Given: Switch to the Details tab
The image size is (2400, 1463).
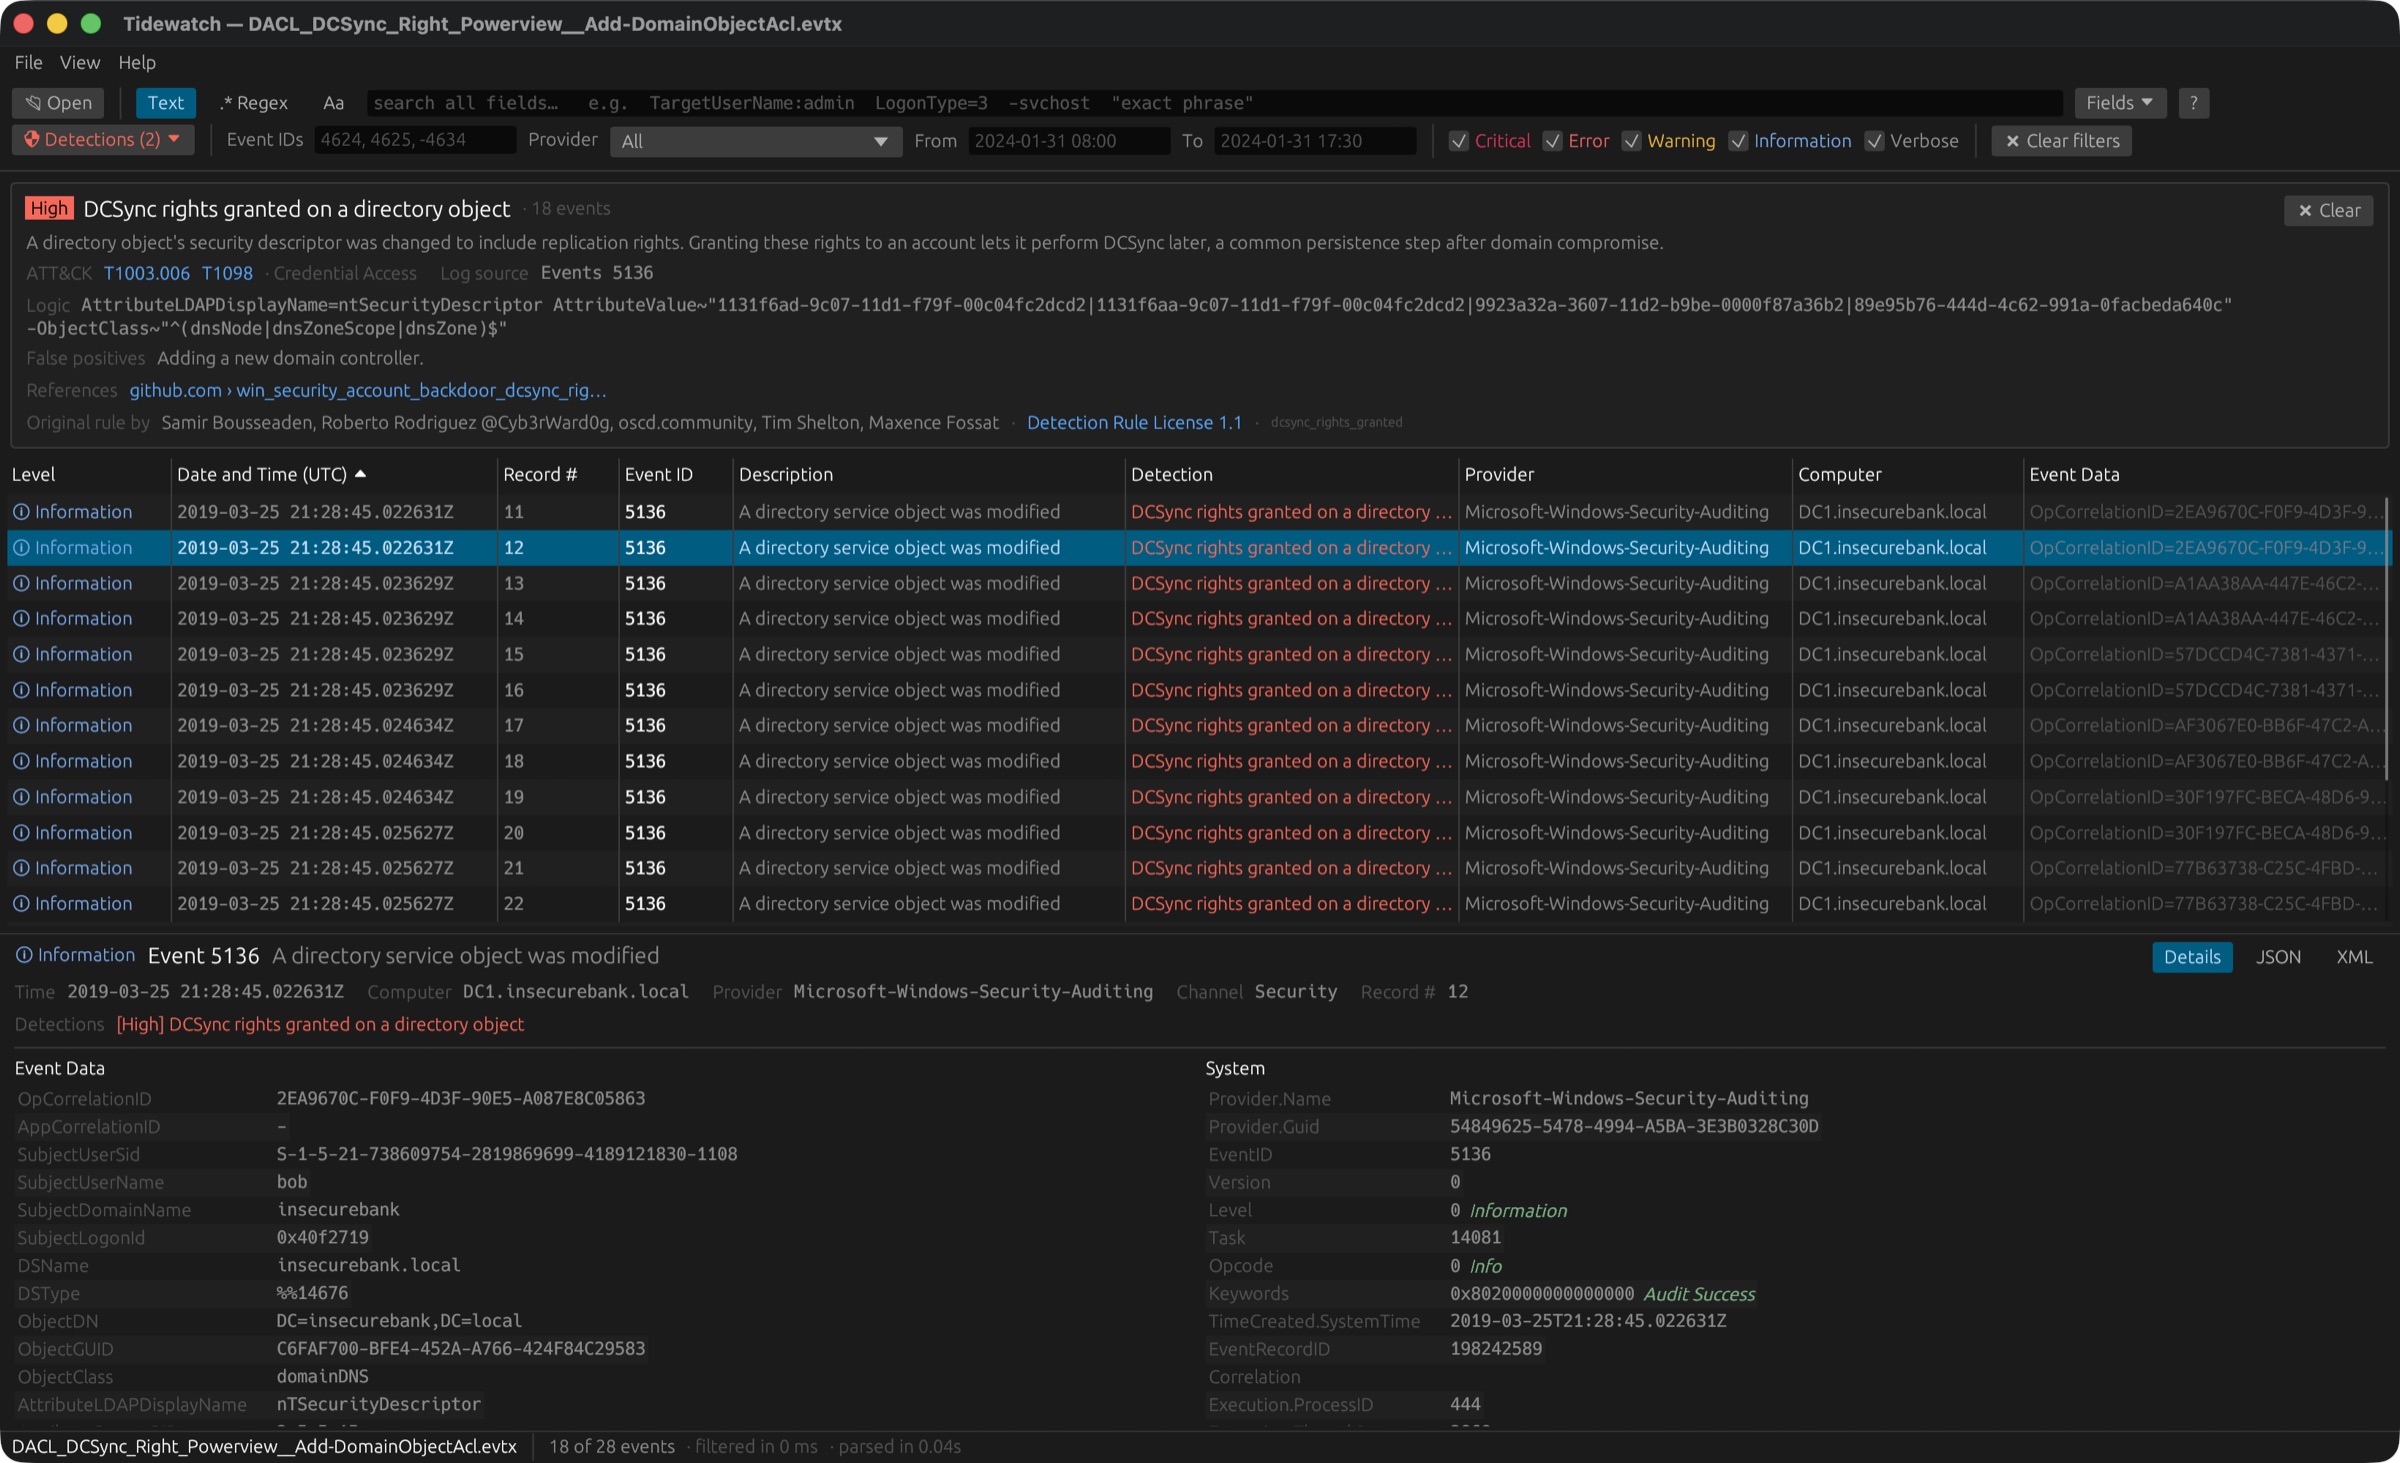Looking at the screenshot, I should click(2192, 957).
